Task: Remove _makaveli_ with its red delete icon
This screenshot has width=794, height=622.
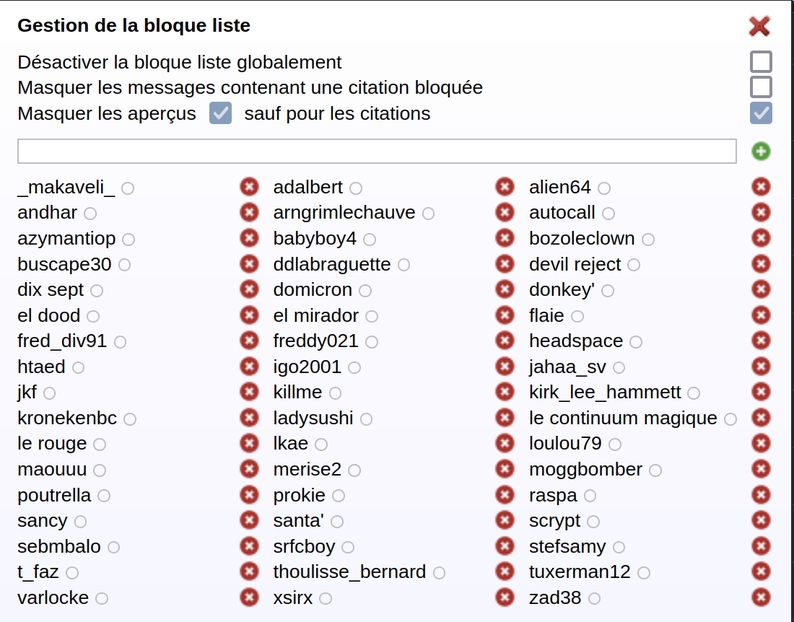Action: [x=249, y=187]
